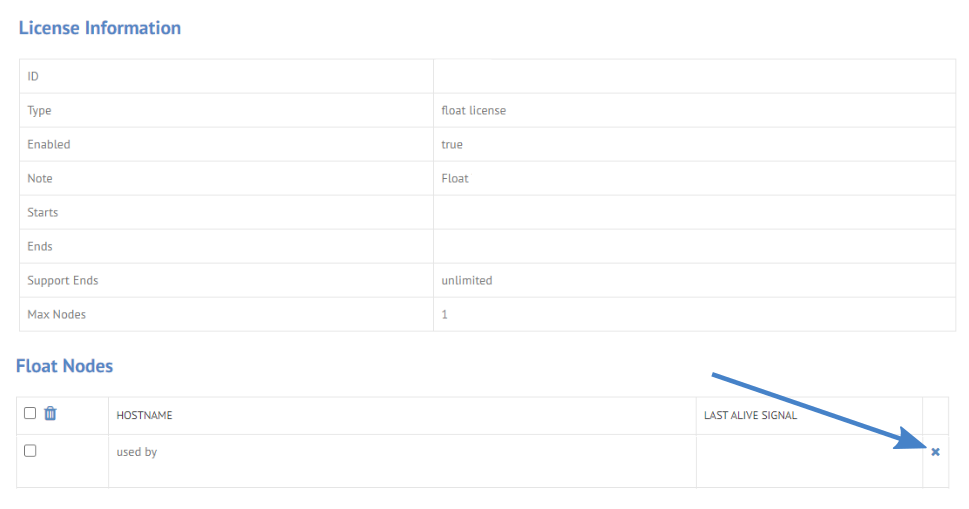
Task: Delete selected float nodes with trash icon
Action: pos(51,413)
